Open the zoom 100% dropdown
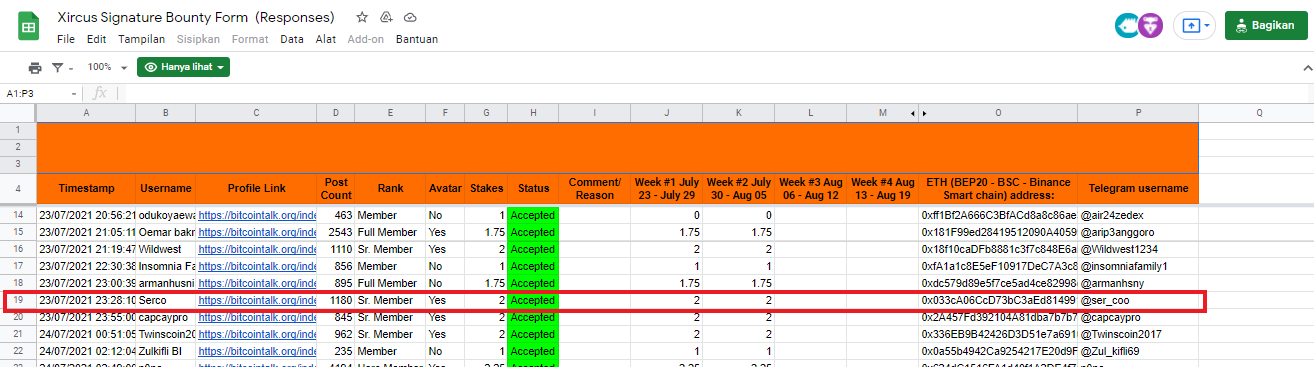Viewport: 1314px width, 367px height. point(107,67)
